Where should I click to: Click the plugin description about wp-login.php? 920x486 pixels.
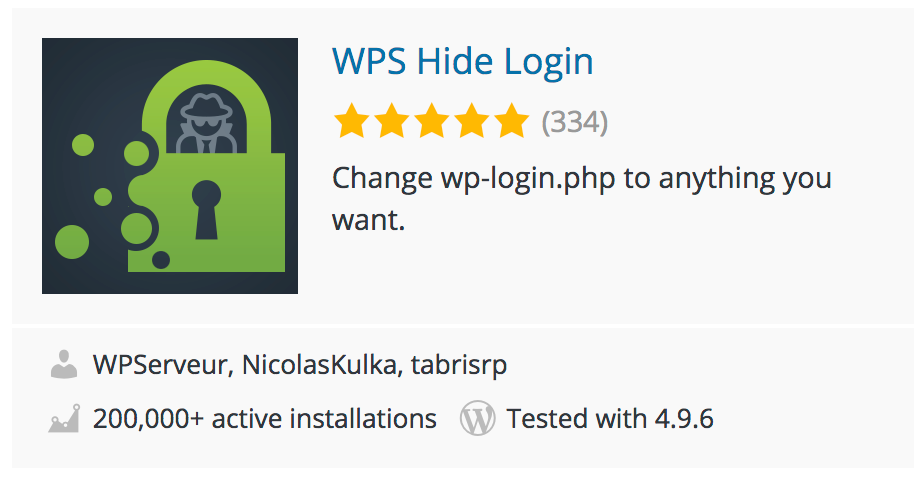click(581, 198)
